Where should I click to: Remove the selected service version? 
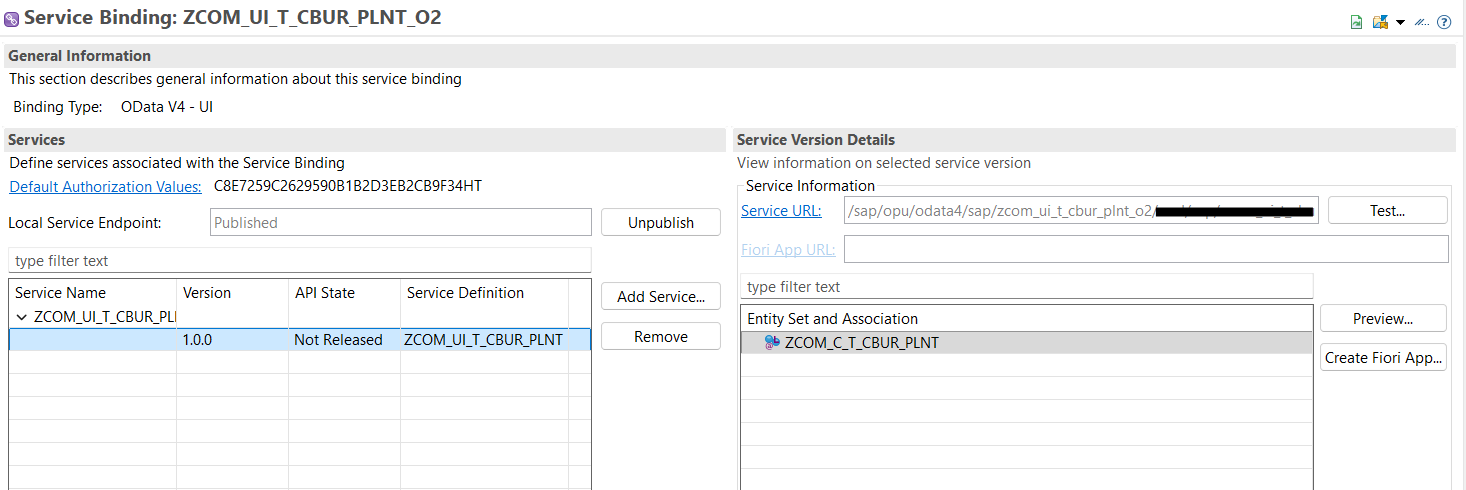pyautogui.click(x=660, y=337)
